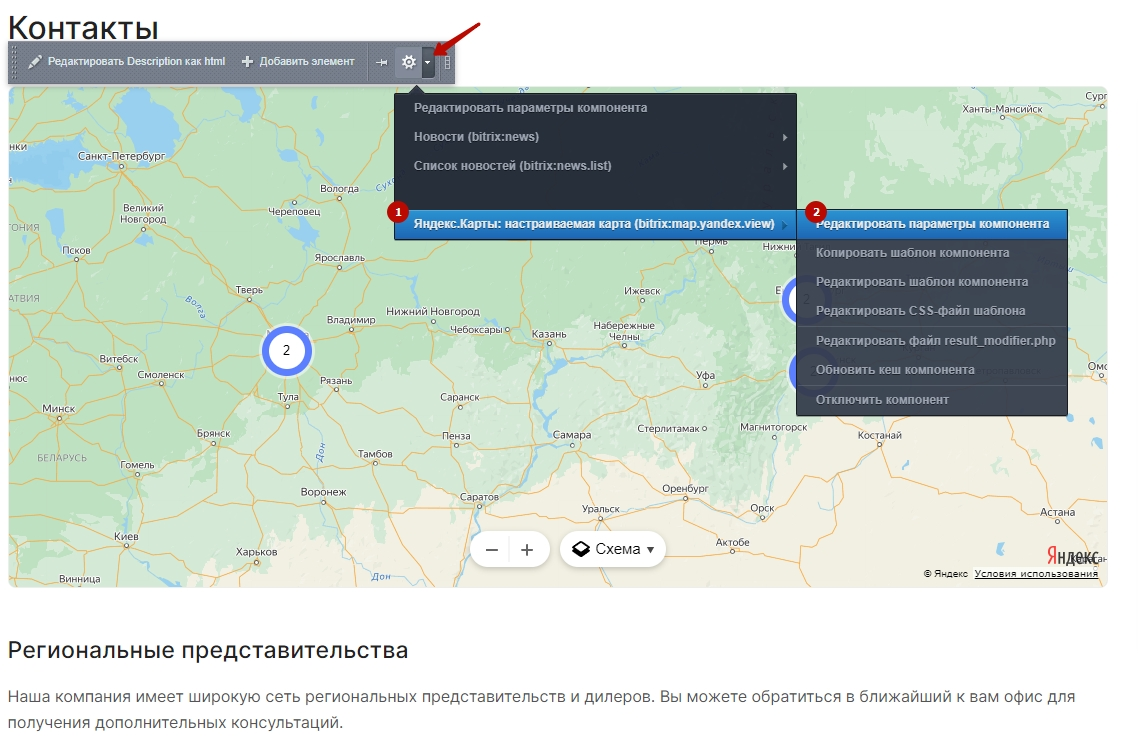Click Добавить элемент button
This screenshot has height=754, width=1138.
298,62
